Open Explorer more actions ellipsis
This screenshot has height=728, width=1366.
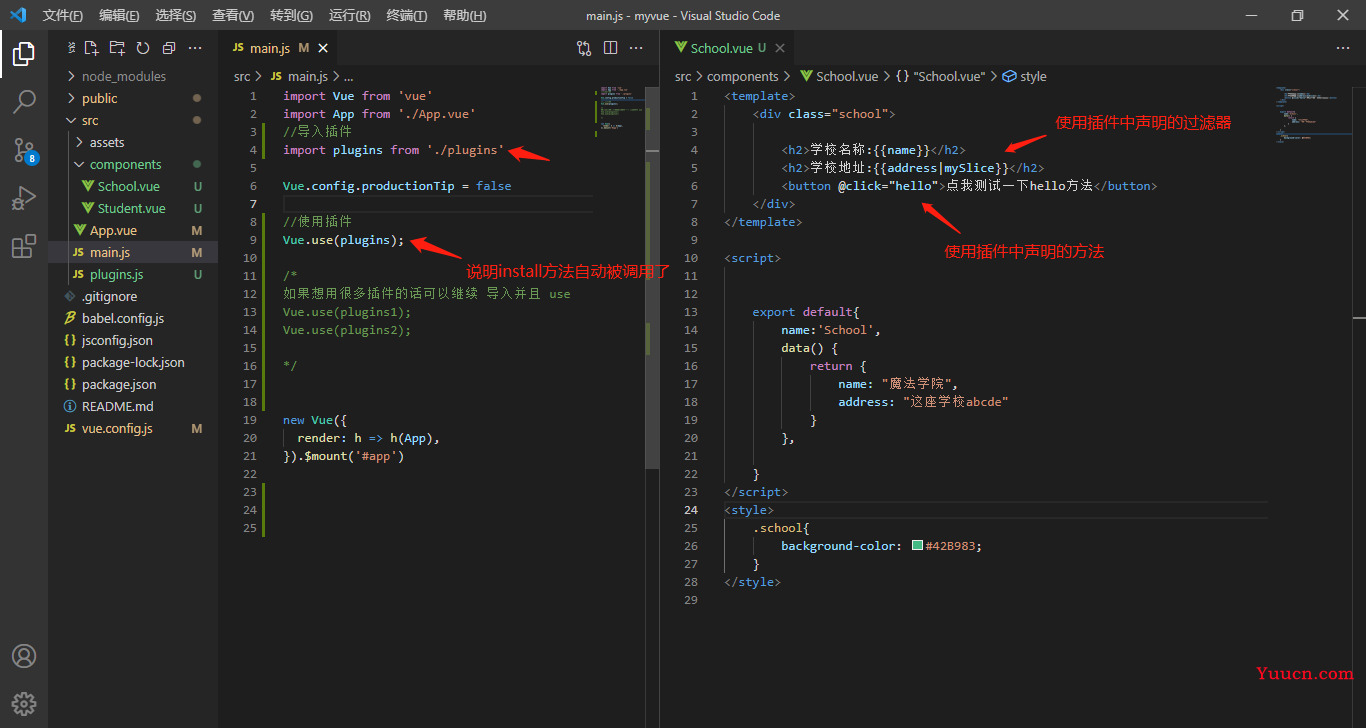click(x=196, y=48)
